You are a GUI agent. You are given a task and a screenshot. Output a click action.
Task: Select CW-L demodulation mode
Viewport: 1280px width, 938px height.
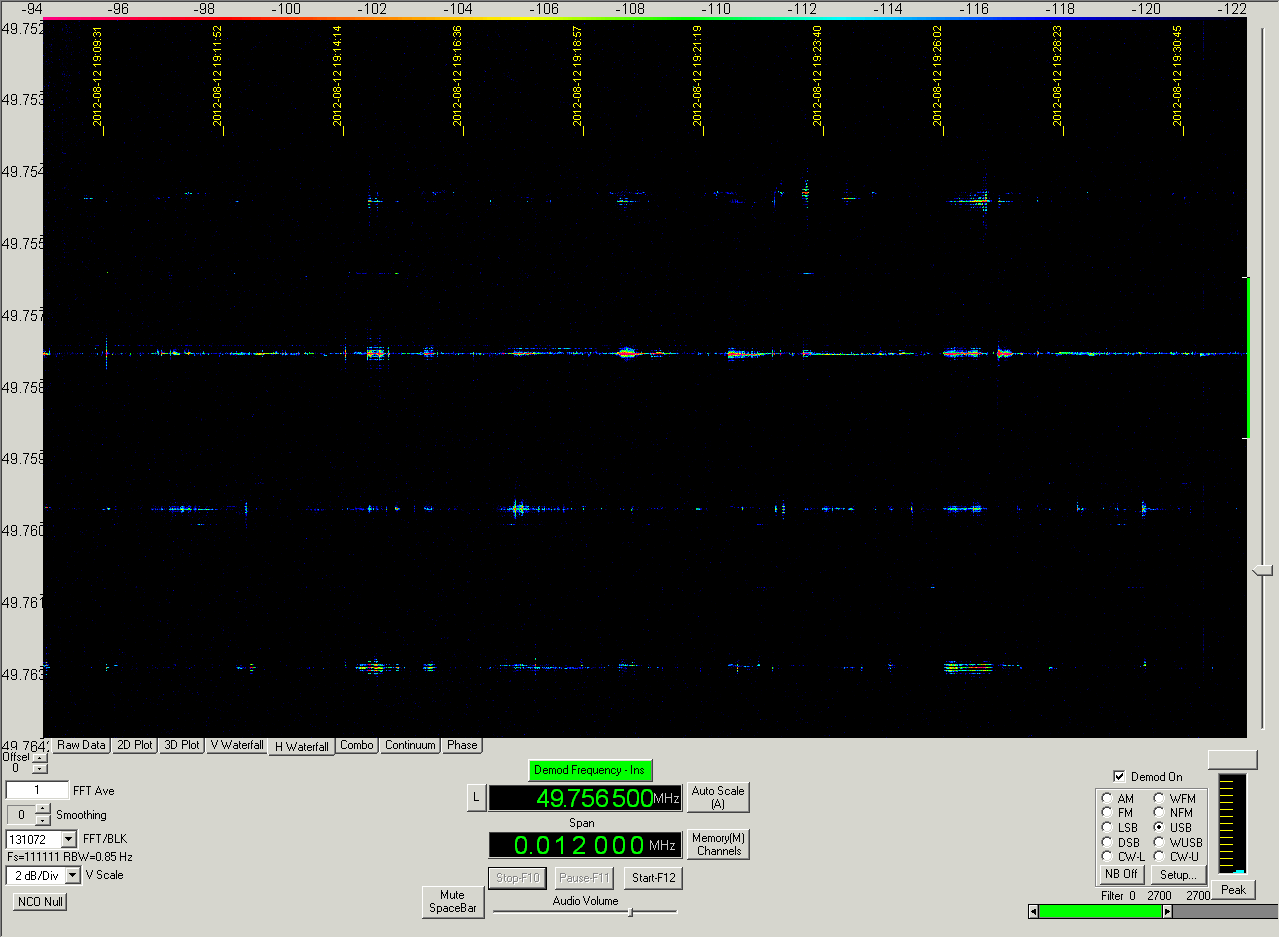tap(1107, 856)
